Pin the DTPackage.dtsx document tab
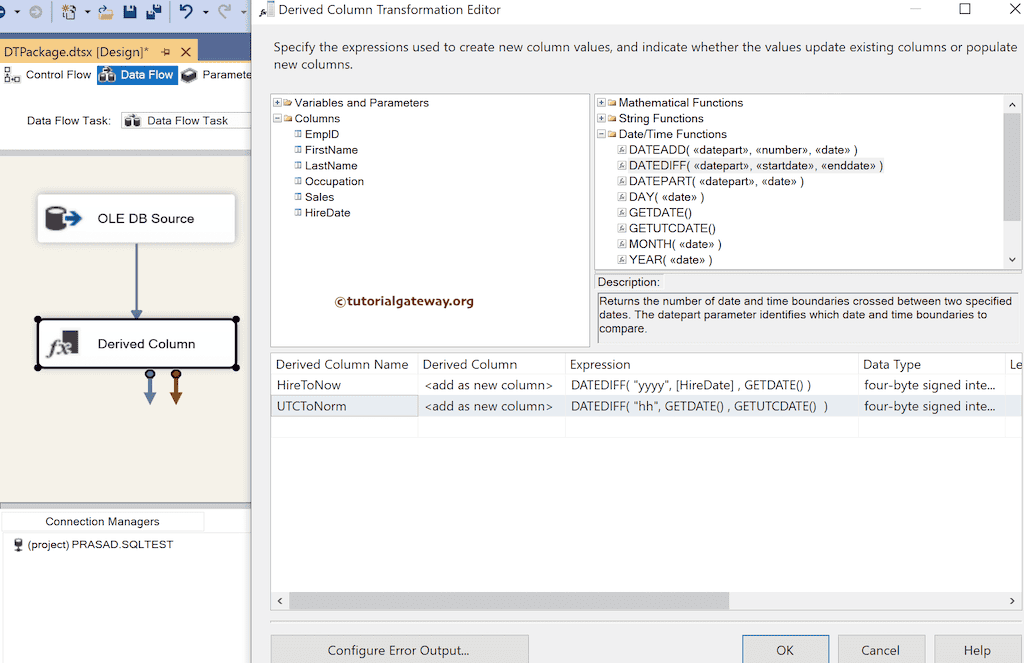 tap(163, 50)
